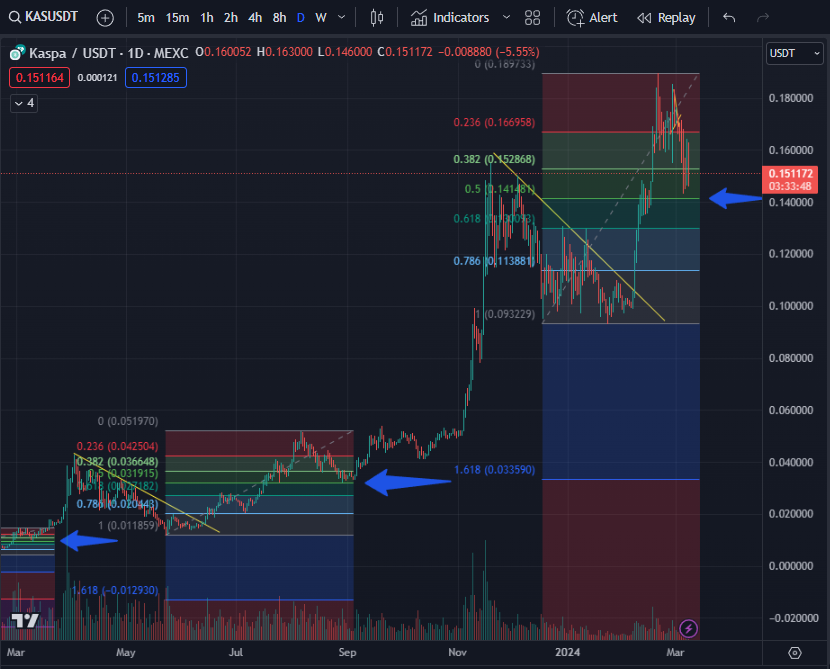Viewport: 830px width, 669px height.
Task: Click the Jul time axis label
Action: [236, 652]
